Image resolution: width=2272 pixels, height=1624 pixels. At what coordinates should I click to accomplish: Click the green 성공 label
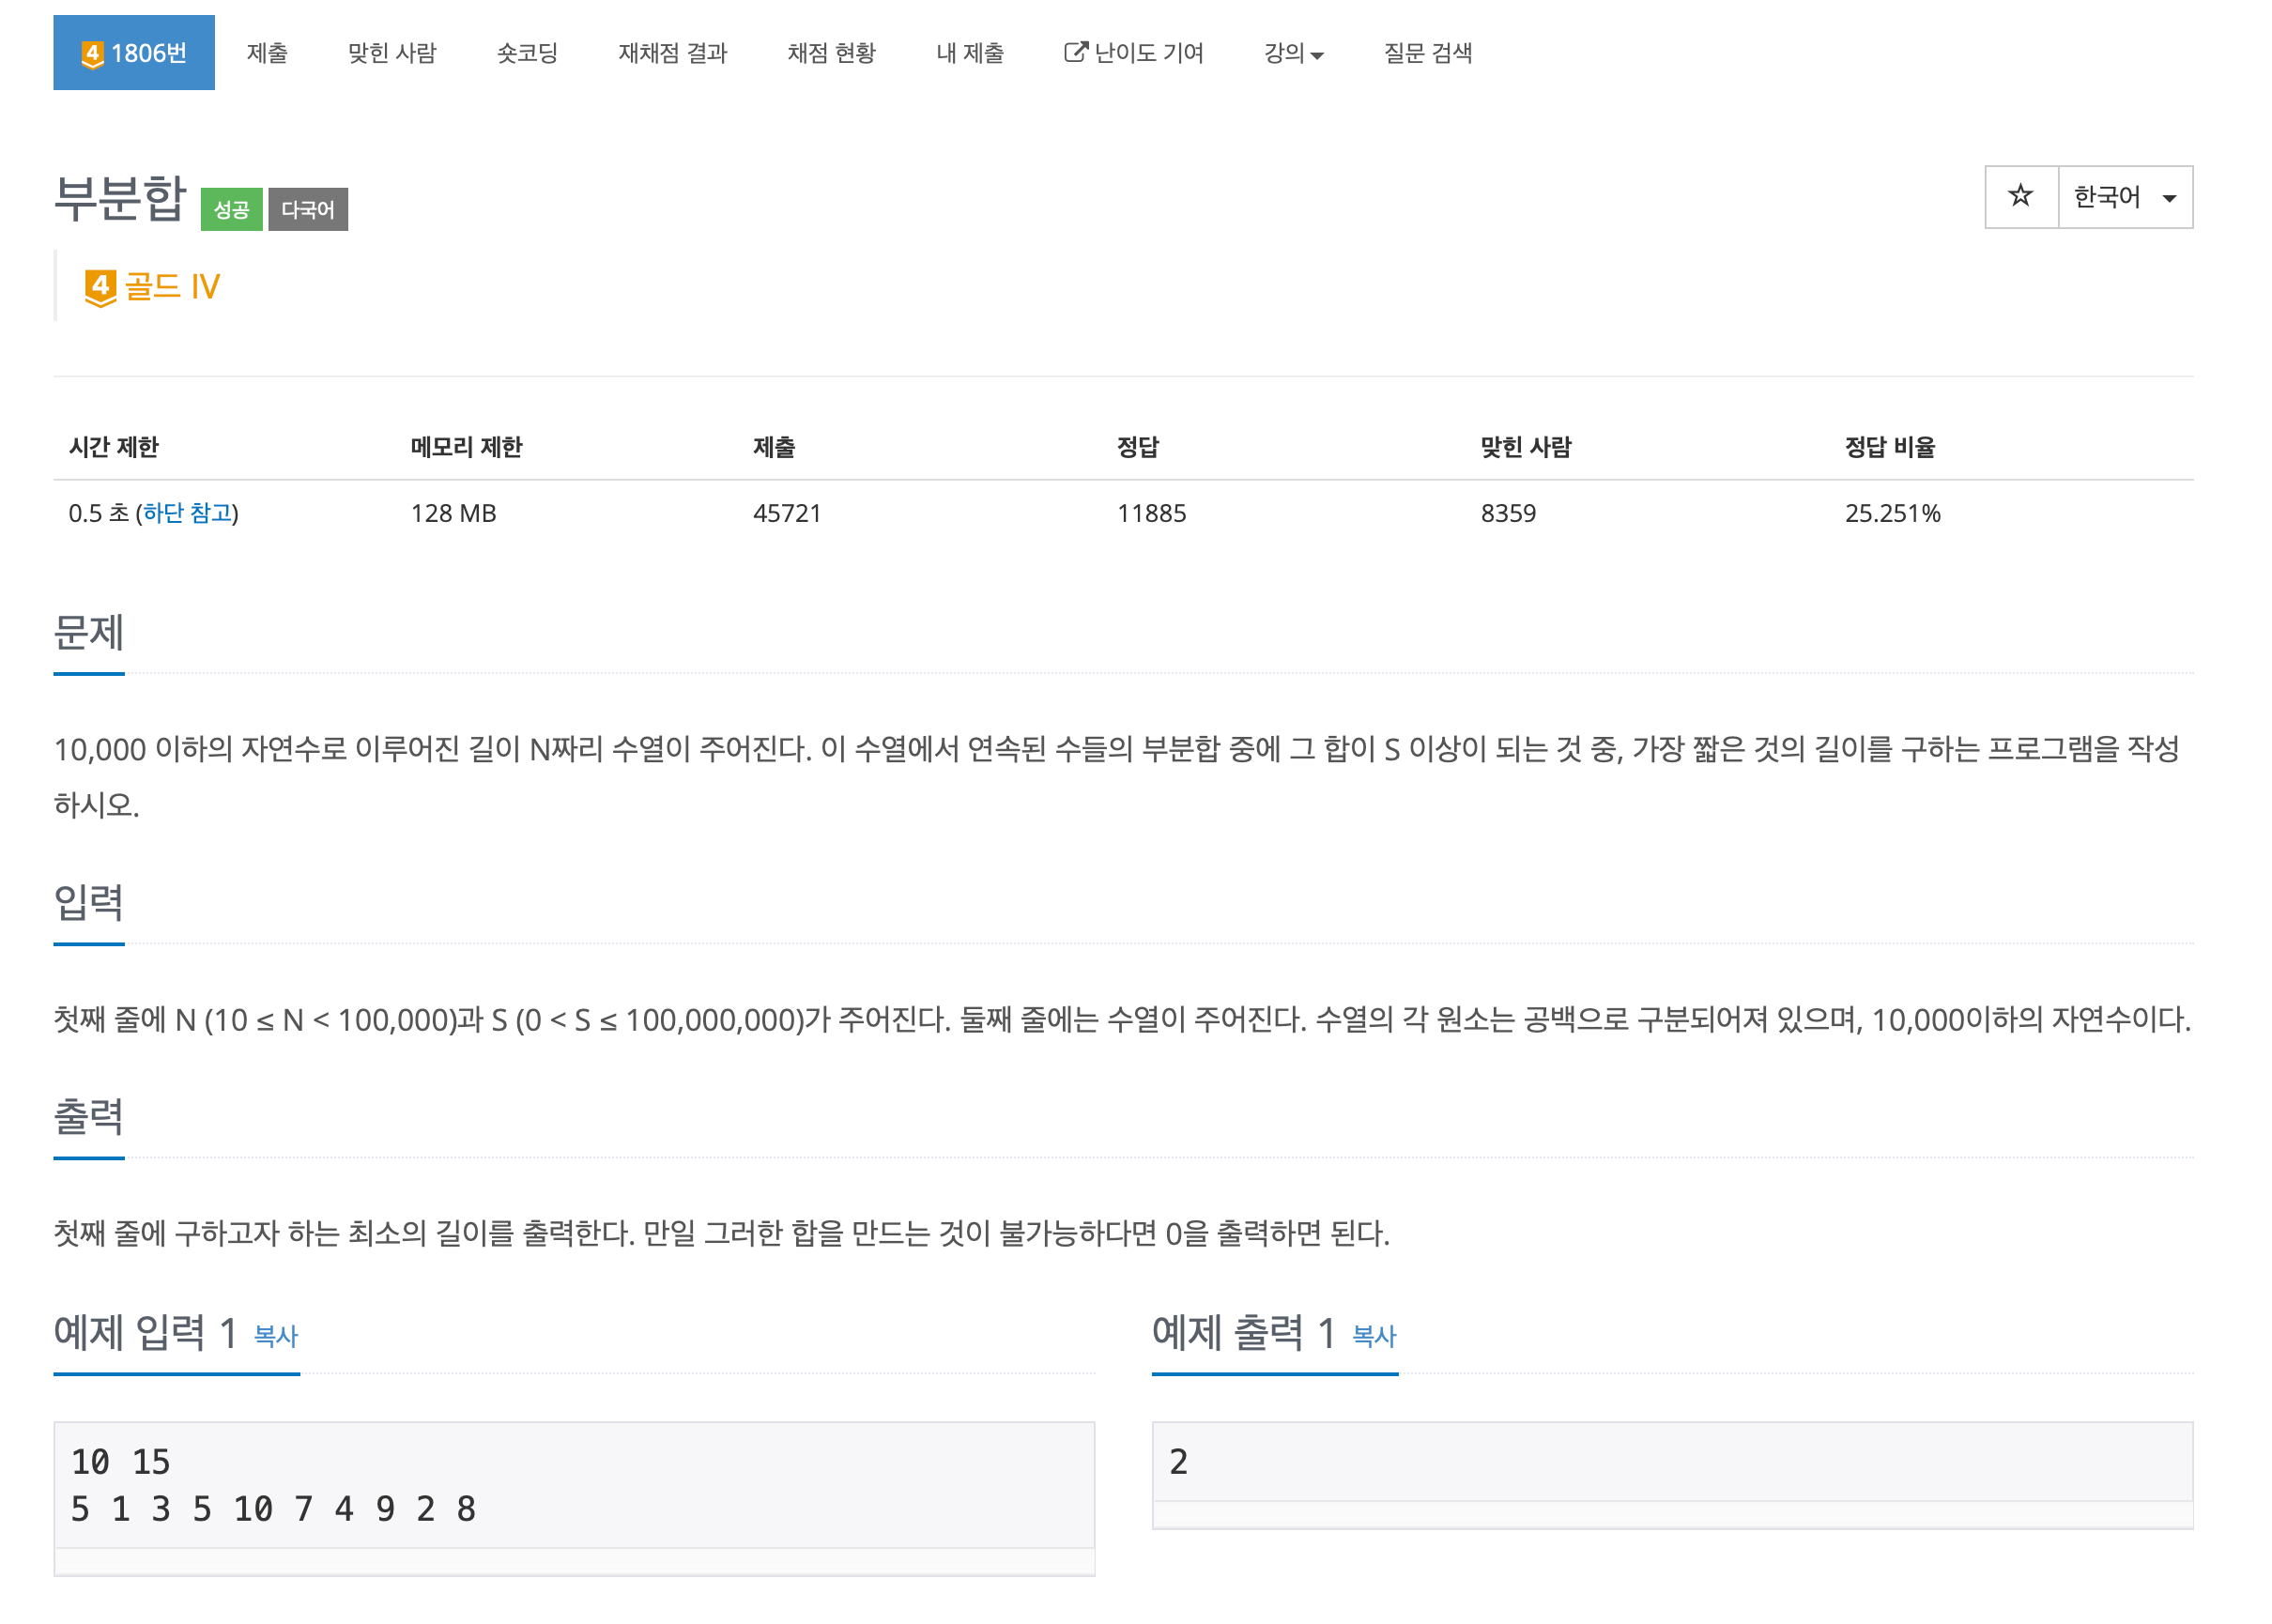[x=231, y=209]
